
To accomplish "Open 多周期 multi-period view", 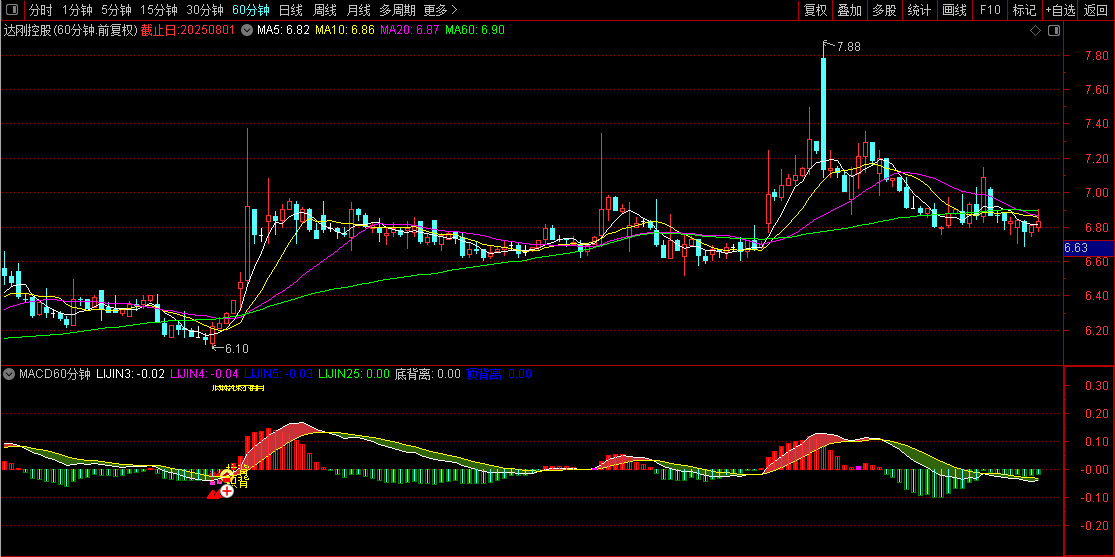I will pyautogui.click(x=397, y=10).
